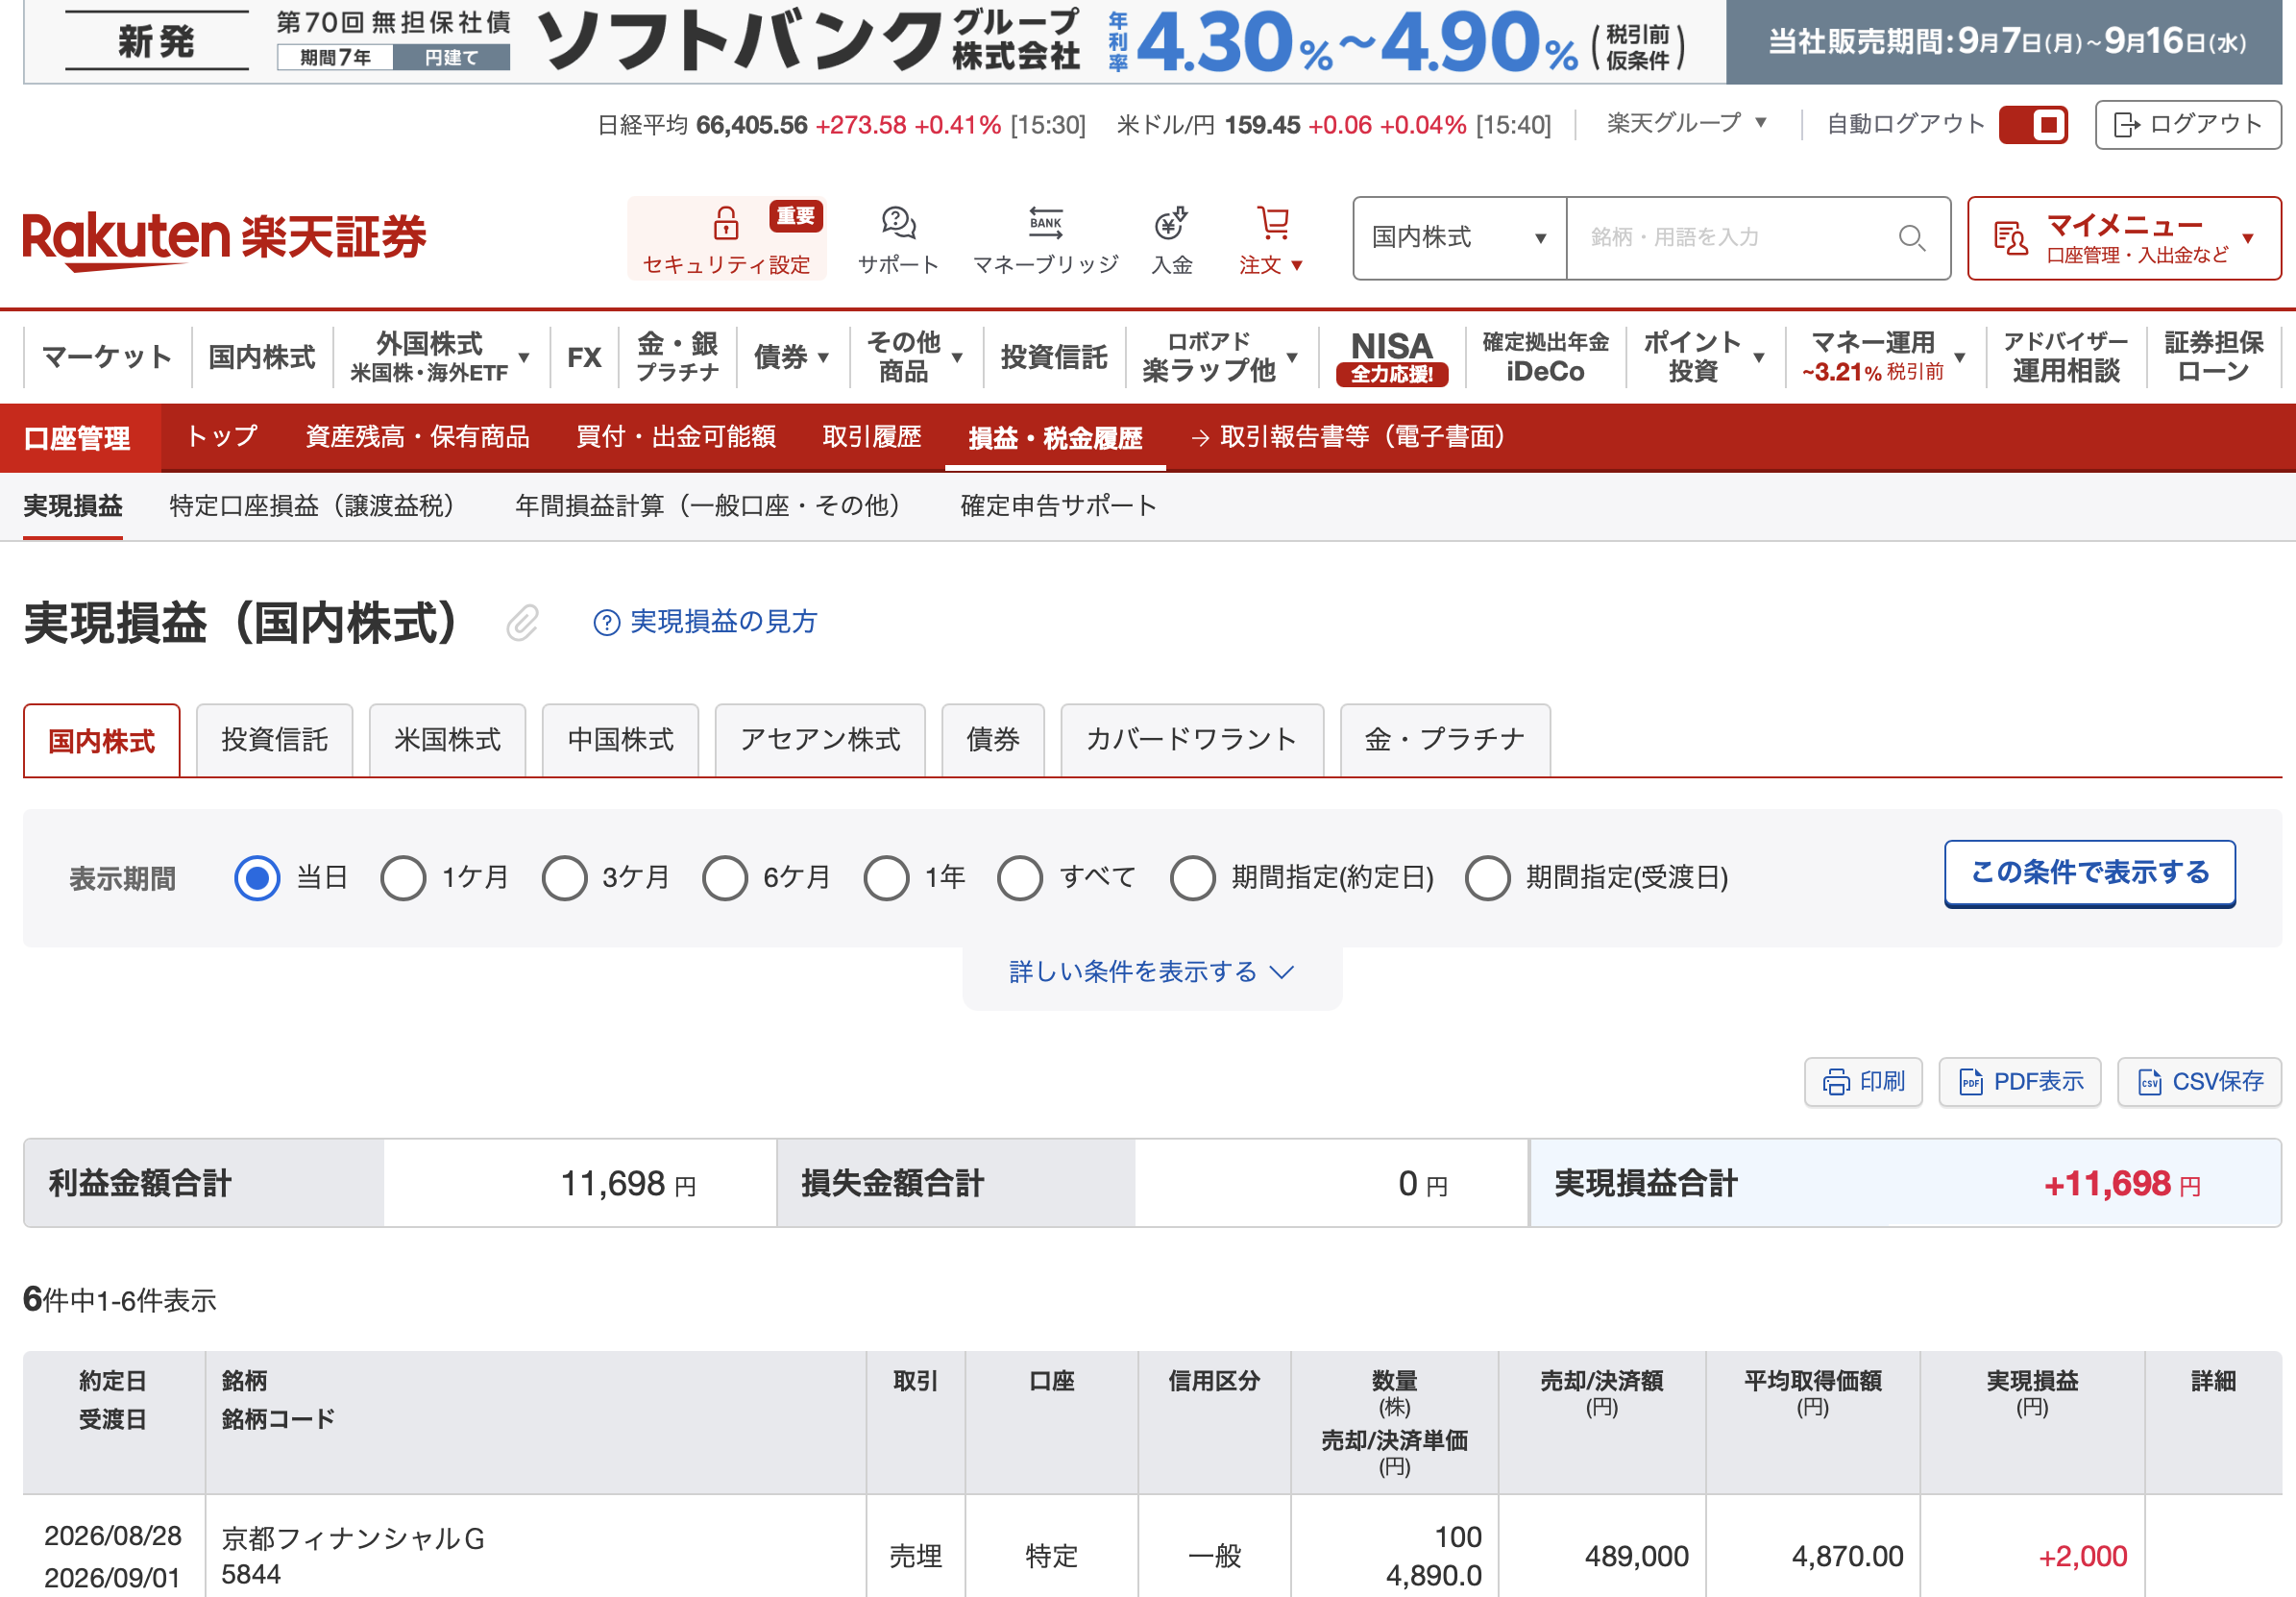2296x1597 pixels.
Task: Click この条件で表示する button
Action: pyautogui.click(x=2089, y=873)
